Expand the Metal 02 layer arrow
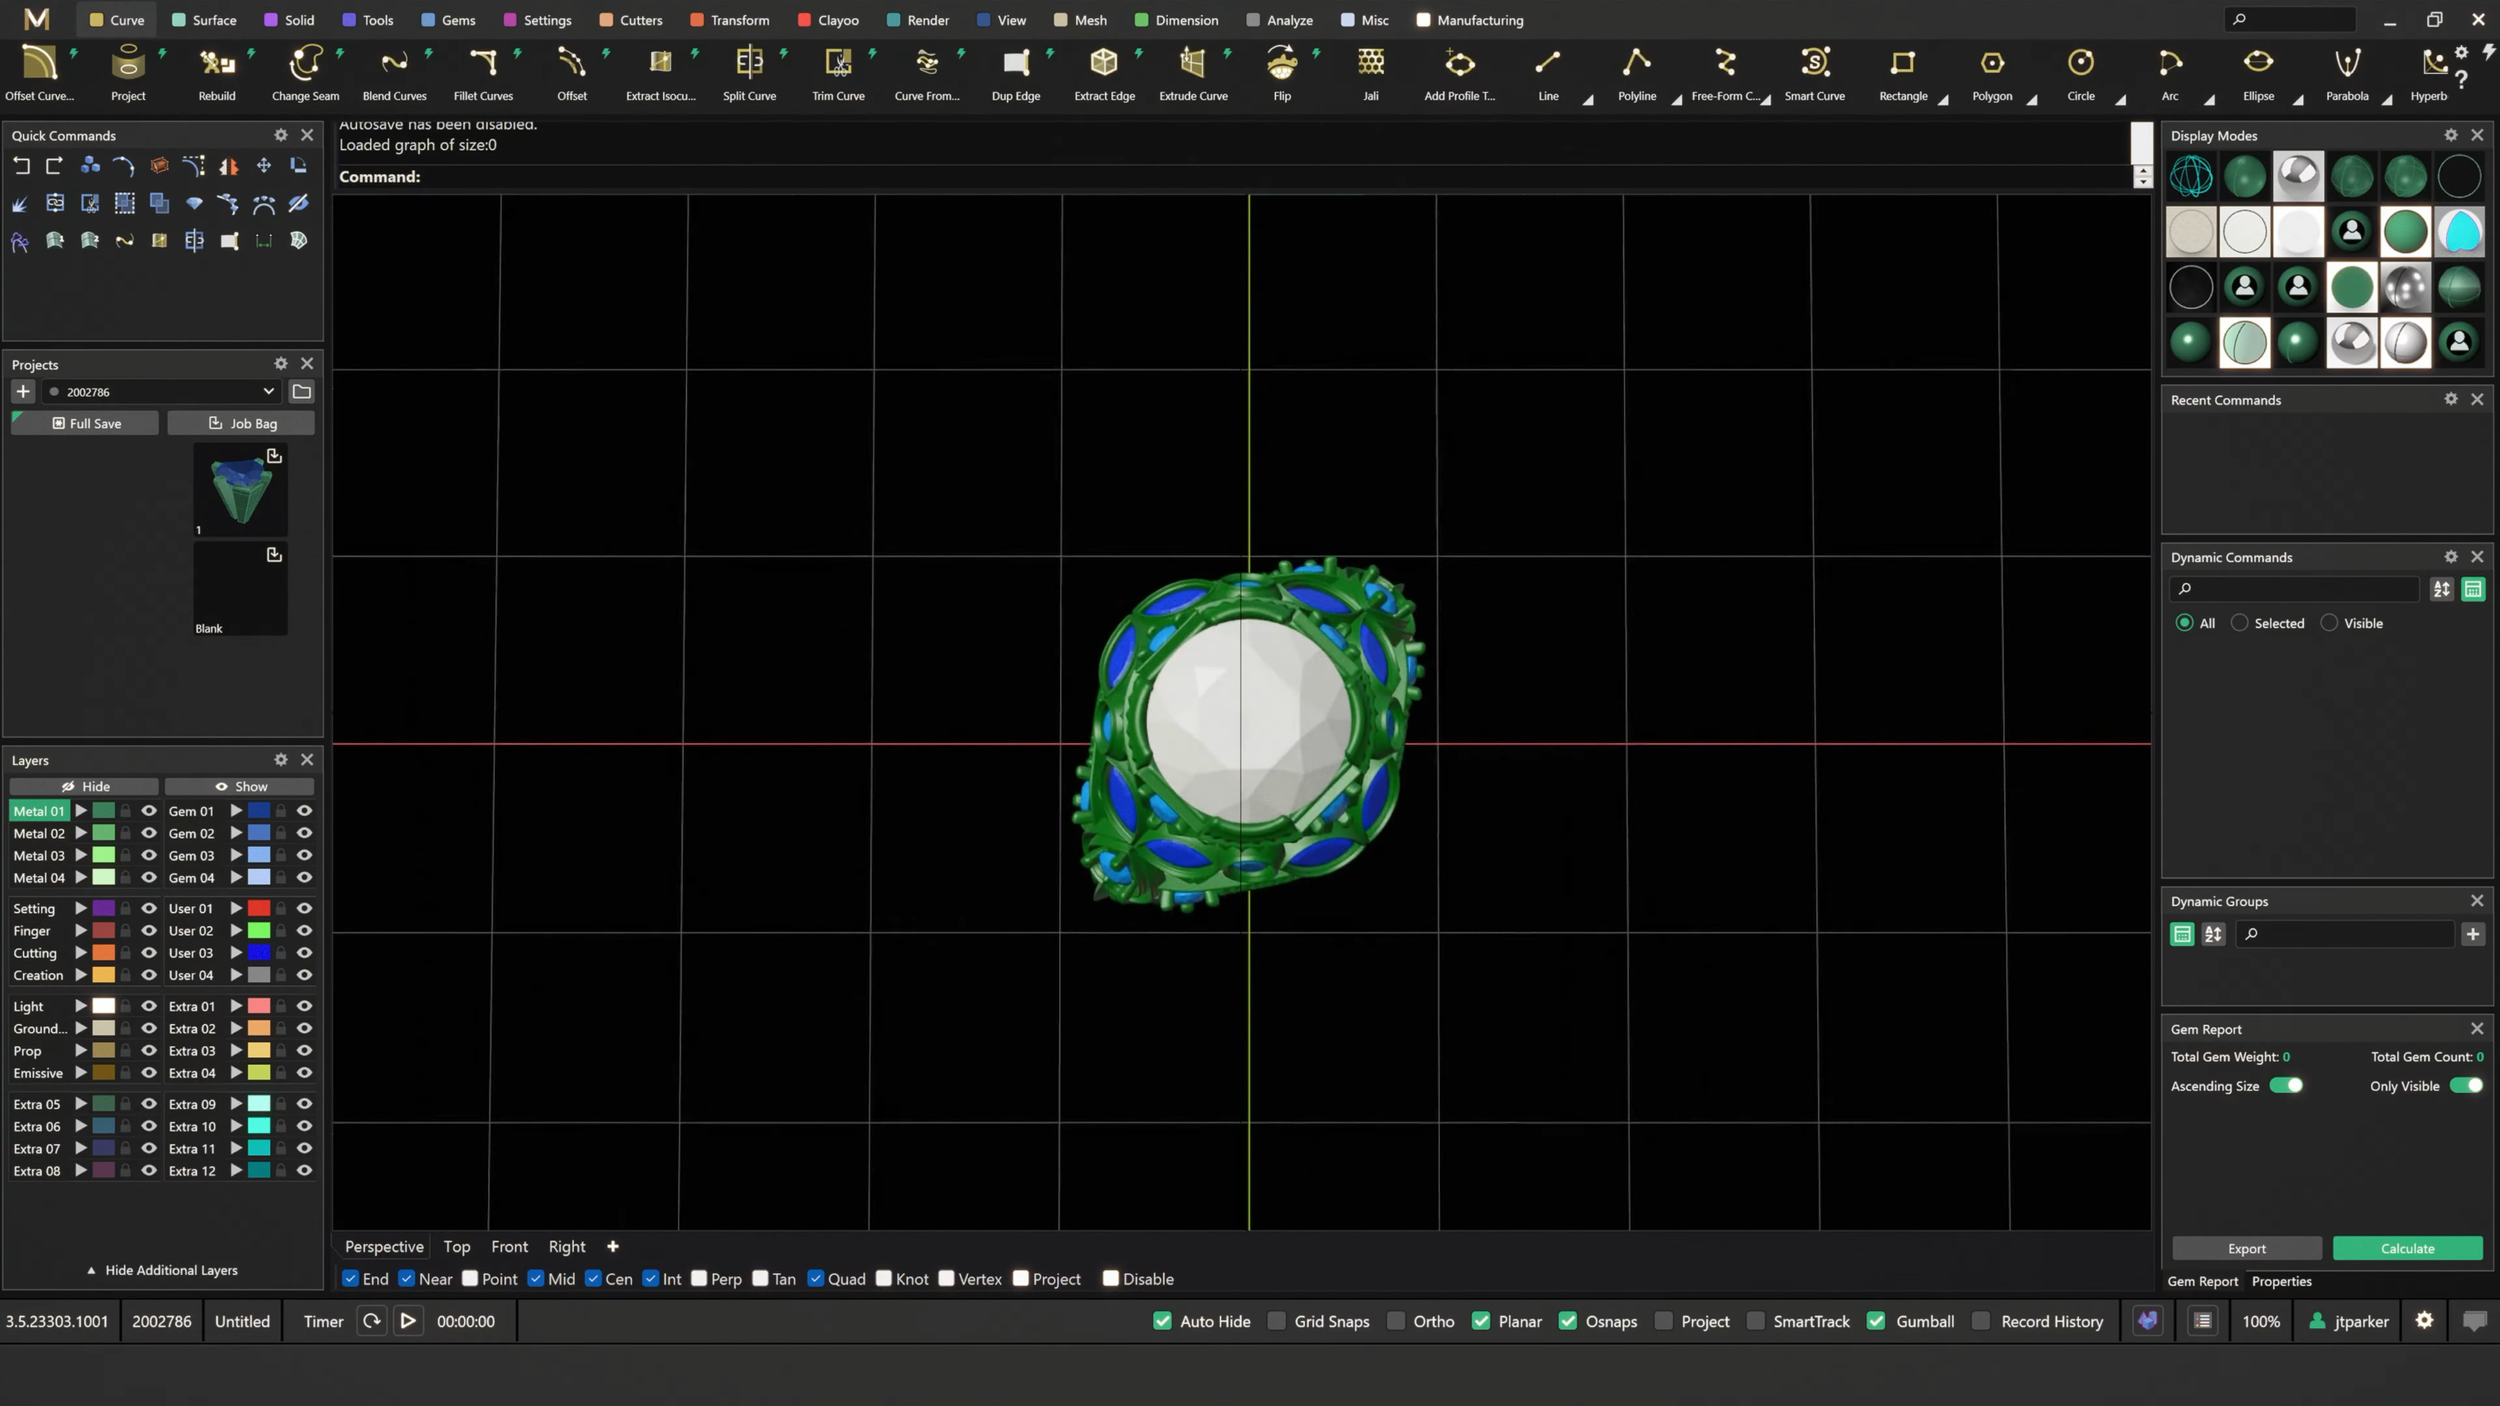This screenshot has width=2500, height=1406. pos(81,833)
